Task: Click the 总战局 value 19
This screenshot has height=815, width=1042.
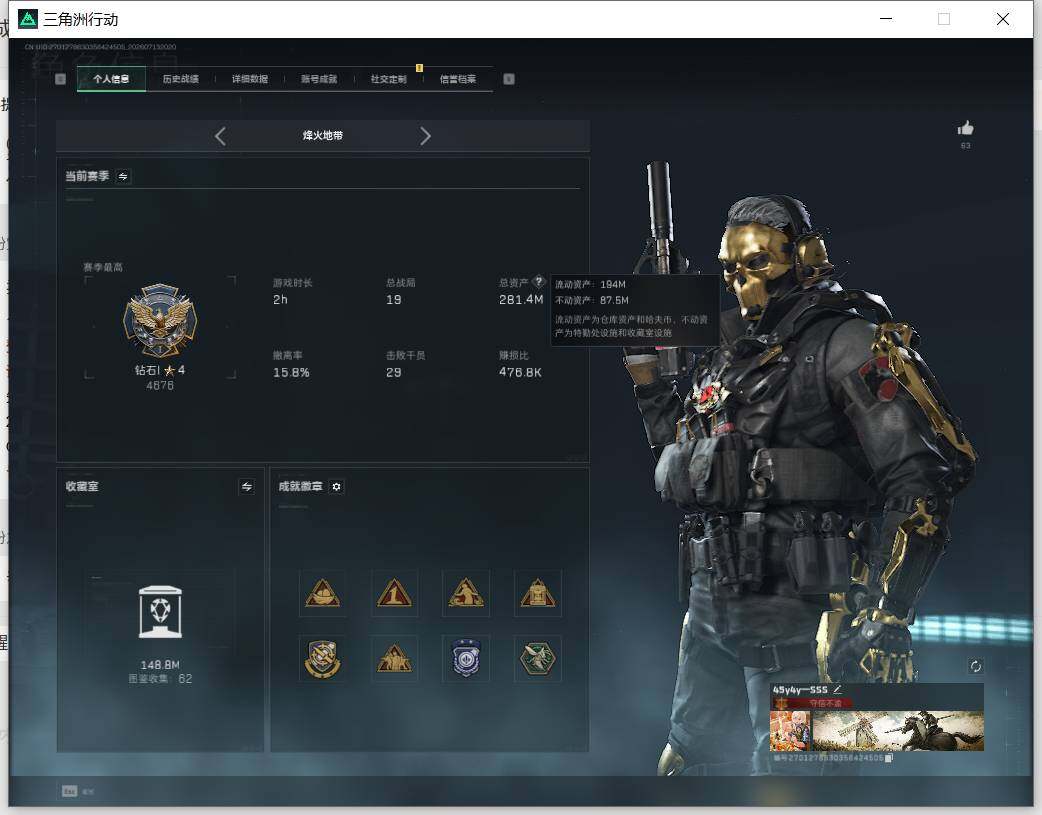Action: point(393,300)
